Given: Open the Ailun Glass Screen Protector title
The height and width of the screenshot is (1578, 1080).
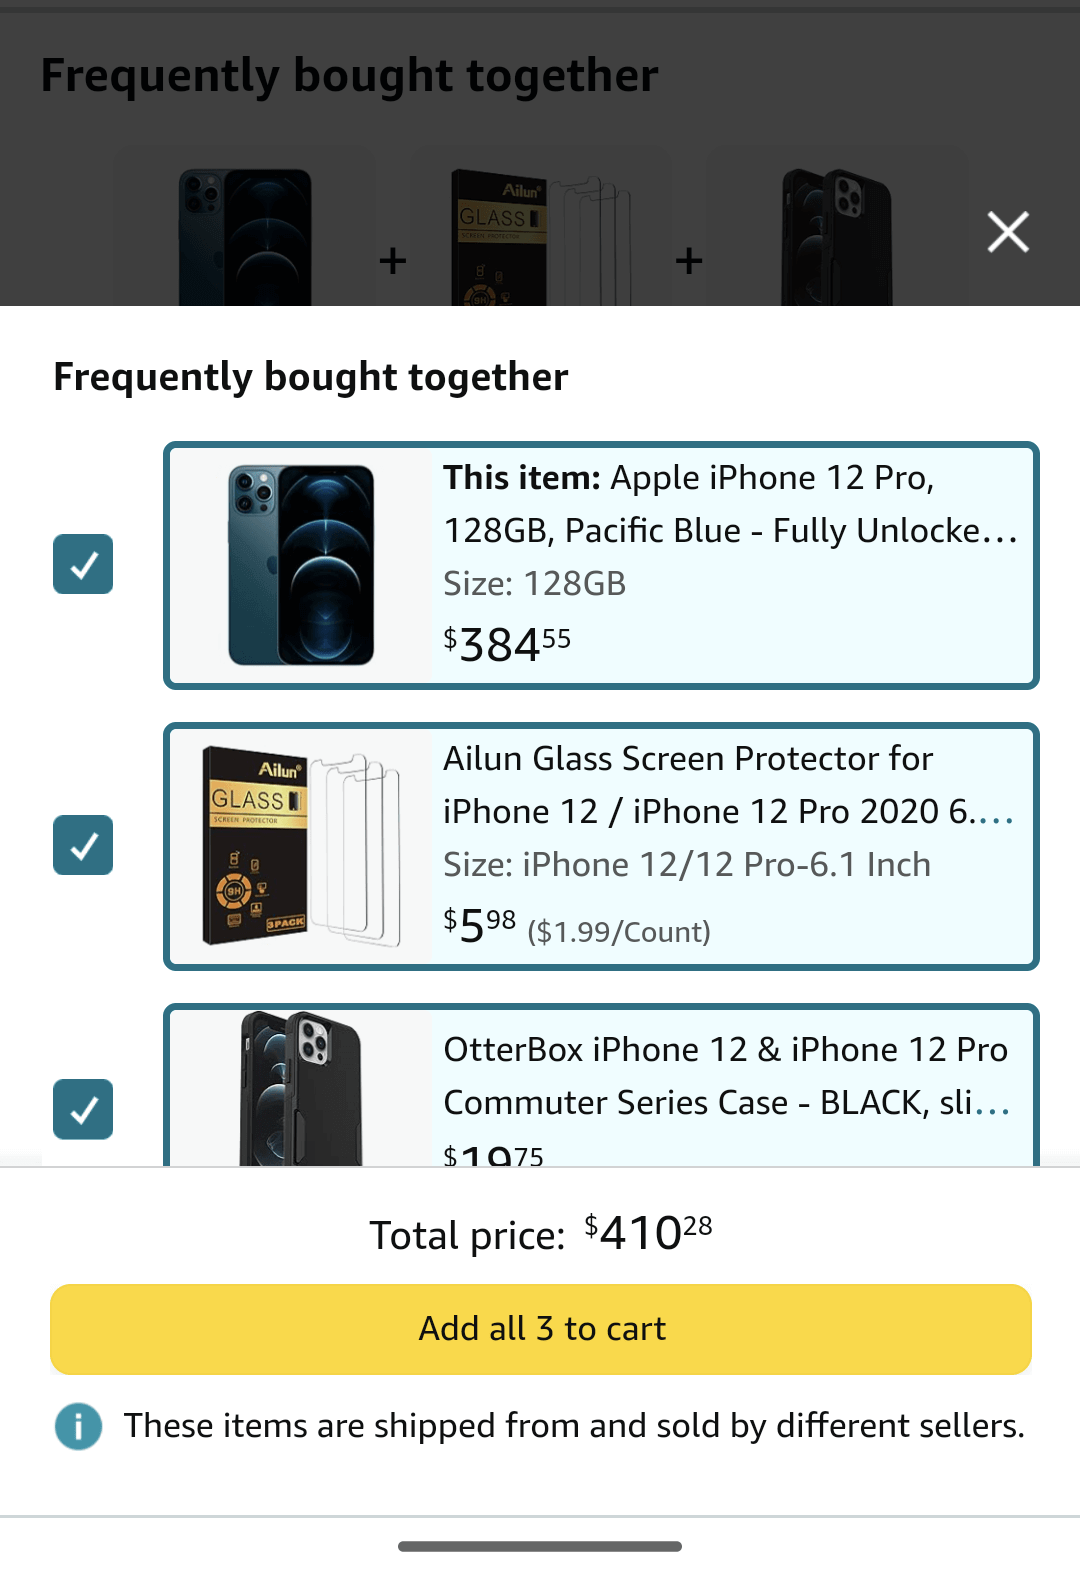Looking at the screenshot, I should pos(730,785).
